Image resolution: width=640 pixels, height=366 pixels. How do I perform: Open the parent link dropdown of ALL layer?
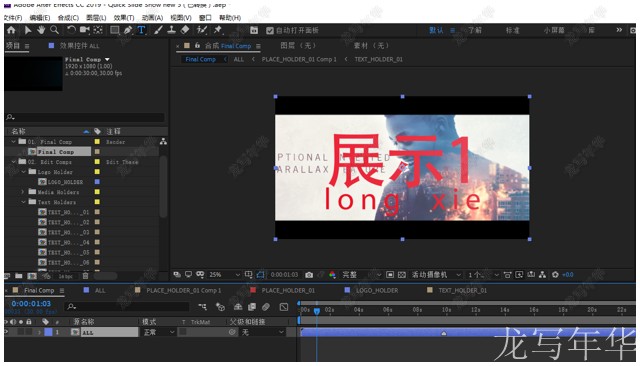pyautogui.click(x=262, y=332)
